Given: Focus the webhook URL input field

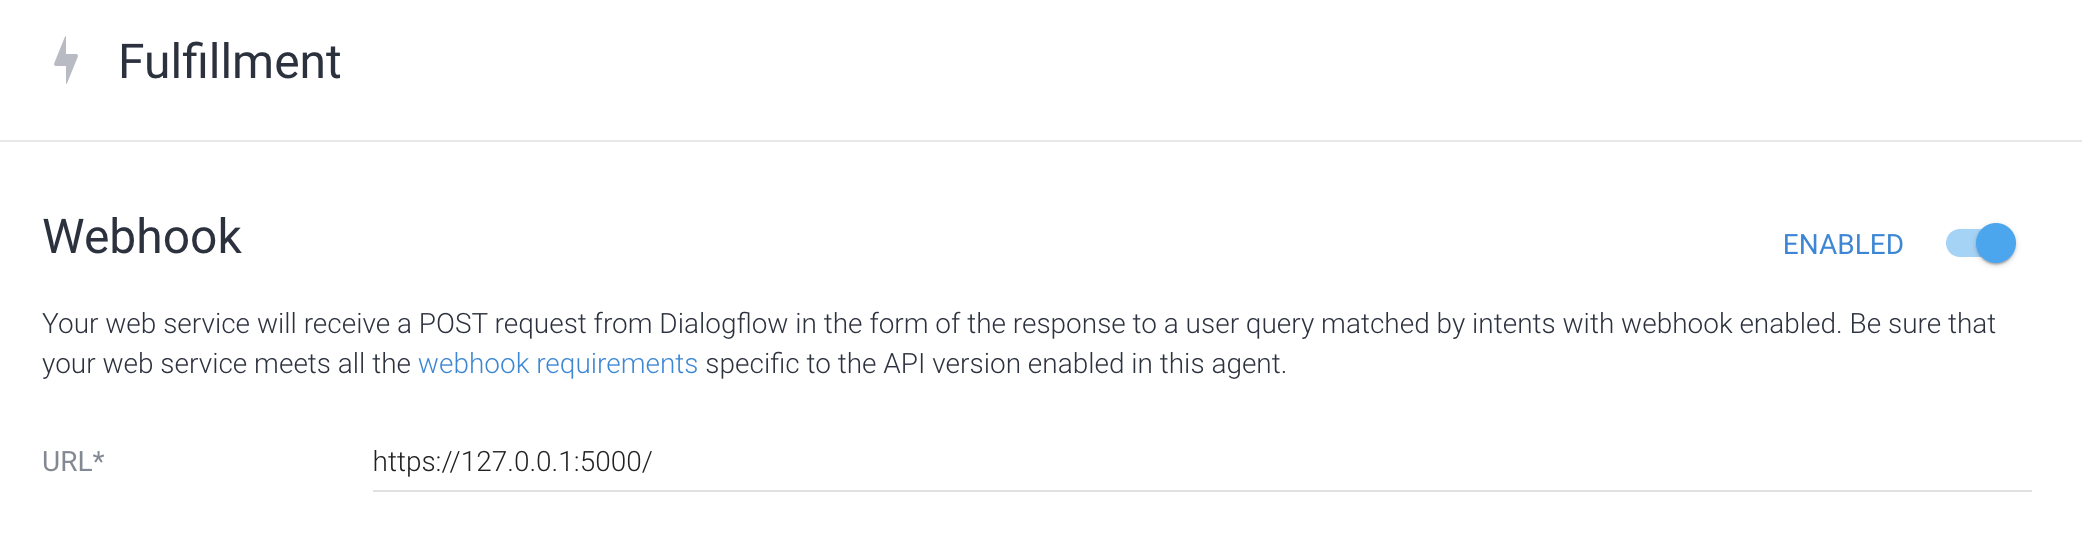Looking at the screenshot, I should click(1201, 462).
